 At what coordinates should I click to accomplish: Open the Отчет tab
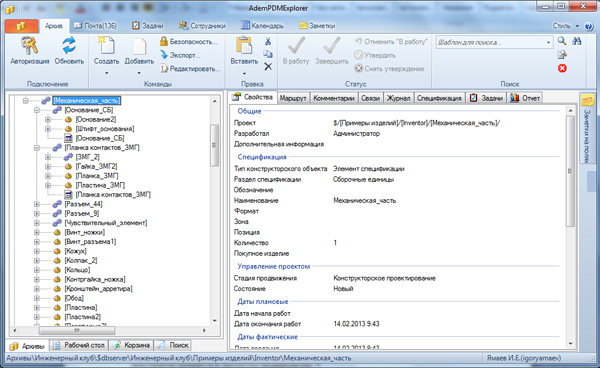tap(525, 98)
